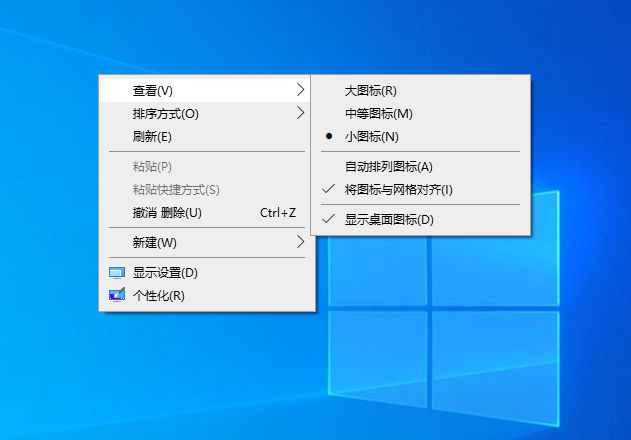Click the monitor icon beside 显示设置
This screenshot has height=440, width=631.
point(117,272)
